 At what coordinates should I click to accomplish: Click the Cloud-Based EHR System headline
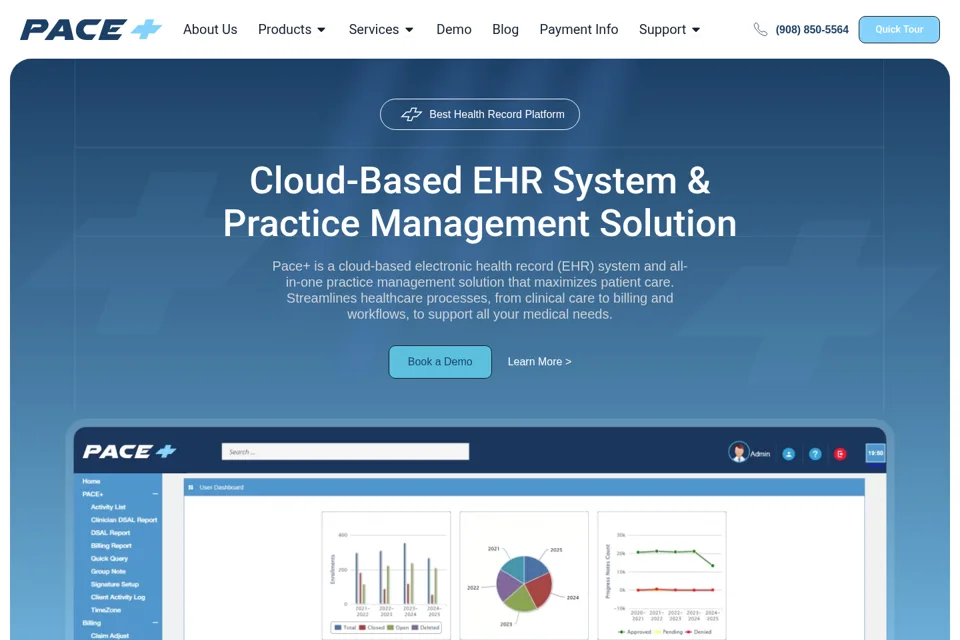[x=480, y=201]
